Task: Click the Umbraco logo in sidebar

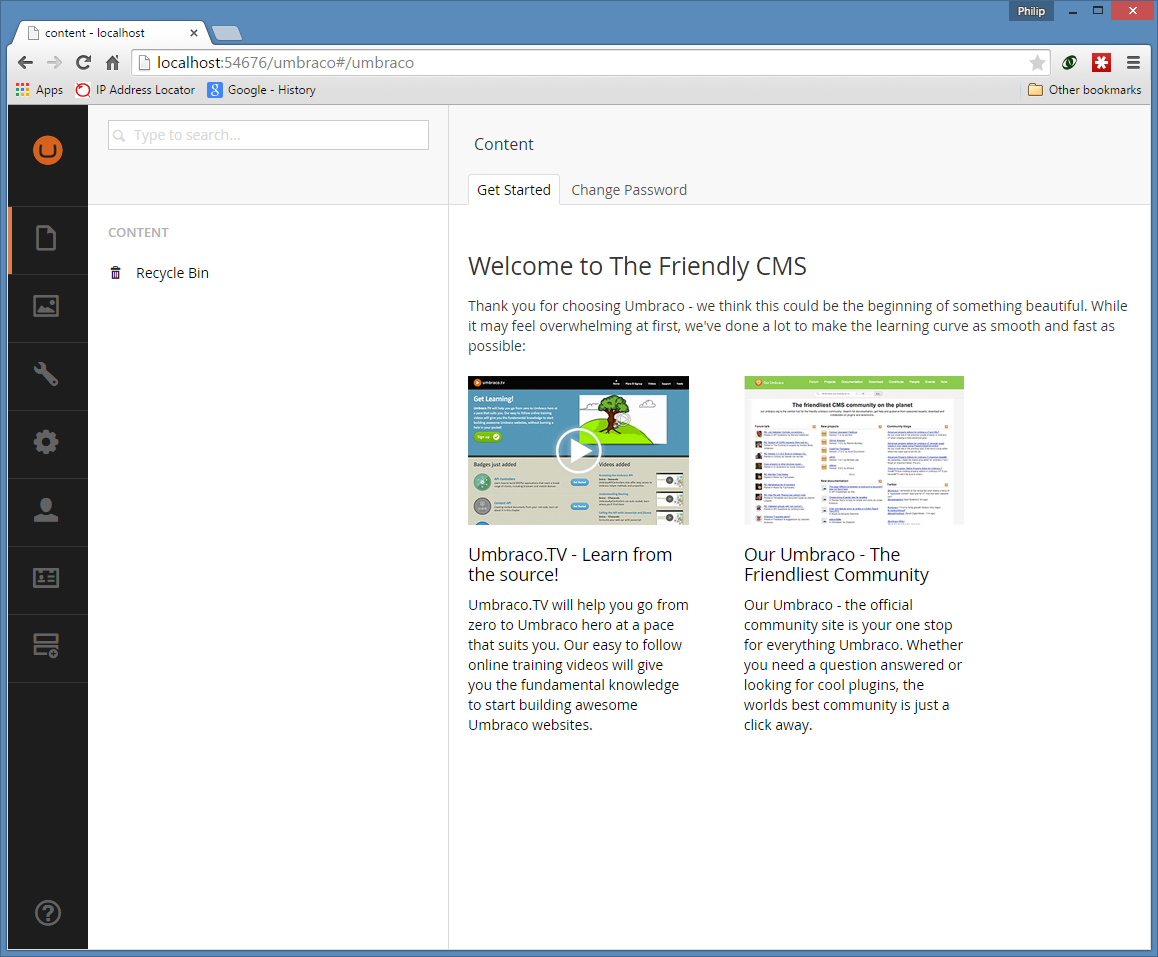Action: point(47,150)
